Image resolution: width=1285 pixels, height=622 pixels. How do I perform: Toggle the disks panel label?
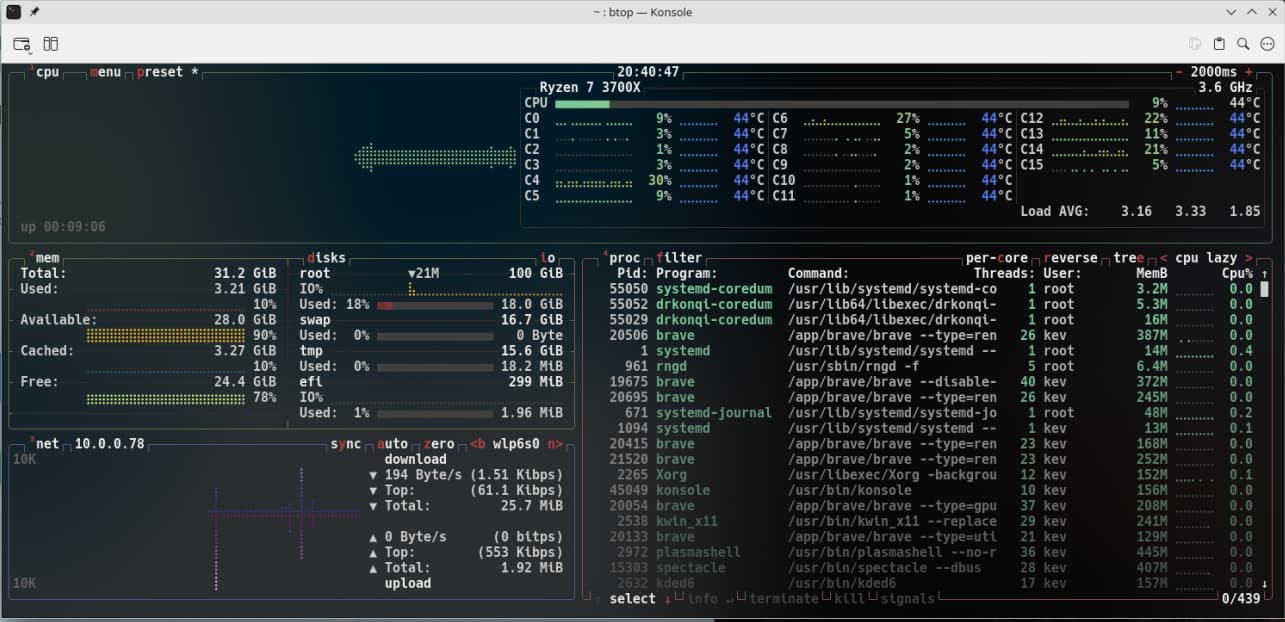pos(327,258)
